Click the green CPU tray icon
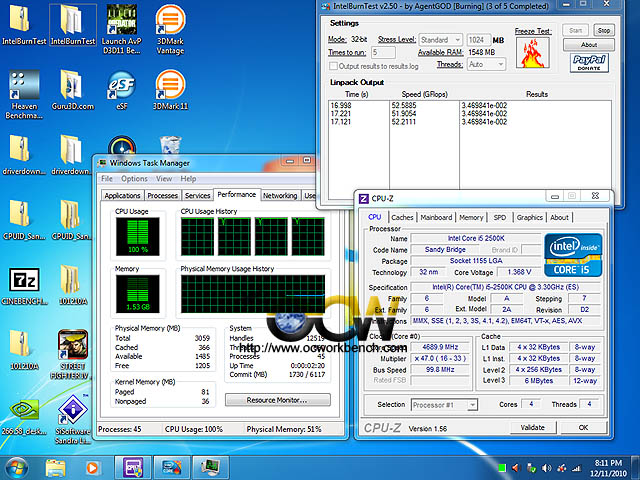Image resolution: width=640 pixels, height=480 pixels. coord(502,468)
